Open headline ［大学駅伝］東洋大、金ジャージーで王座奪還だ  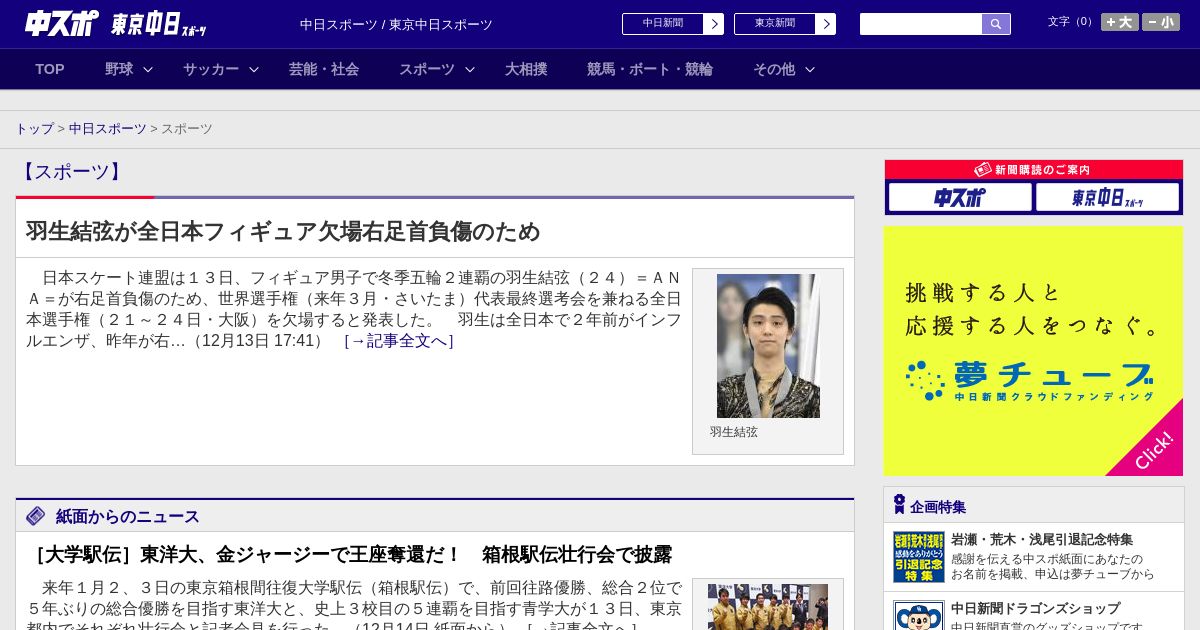pyautogui.click(x=350, y=554)
